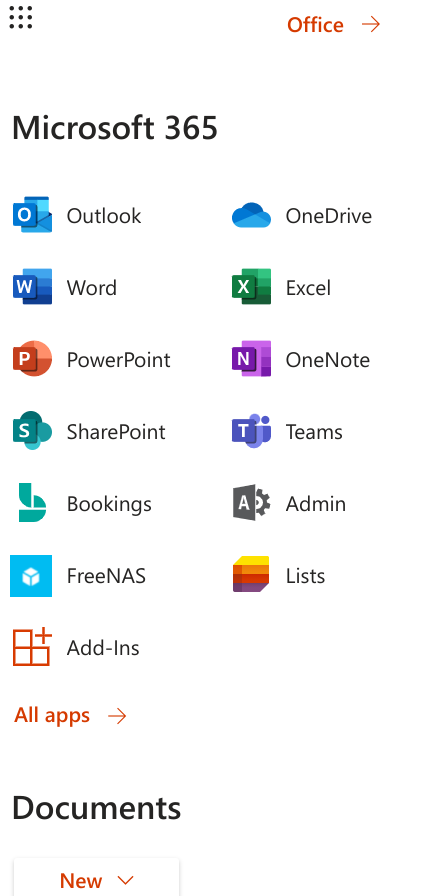Select the Add-Ins grid icon
The image size is (442, 896).
click(33, 647)
